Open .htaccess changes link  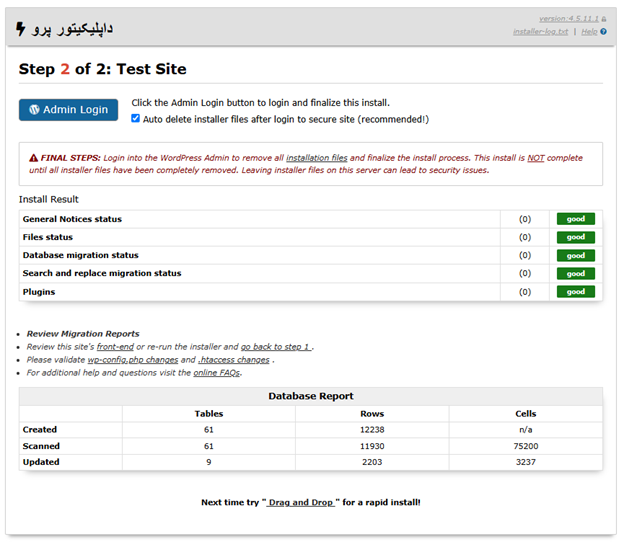234,360
